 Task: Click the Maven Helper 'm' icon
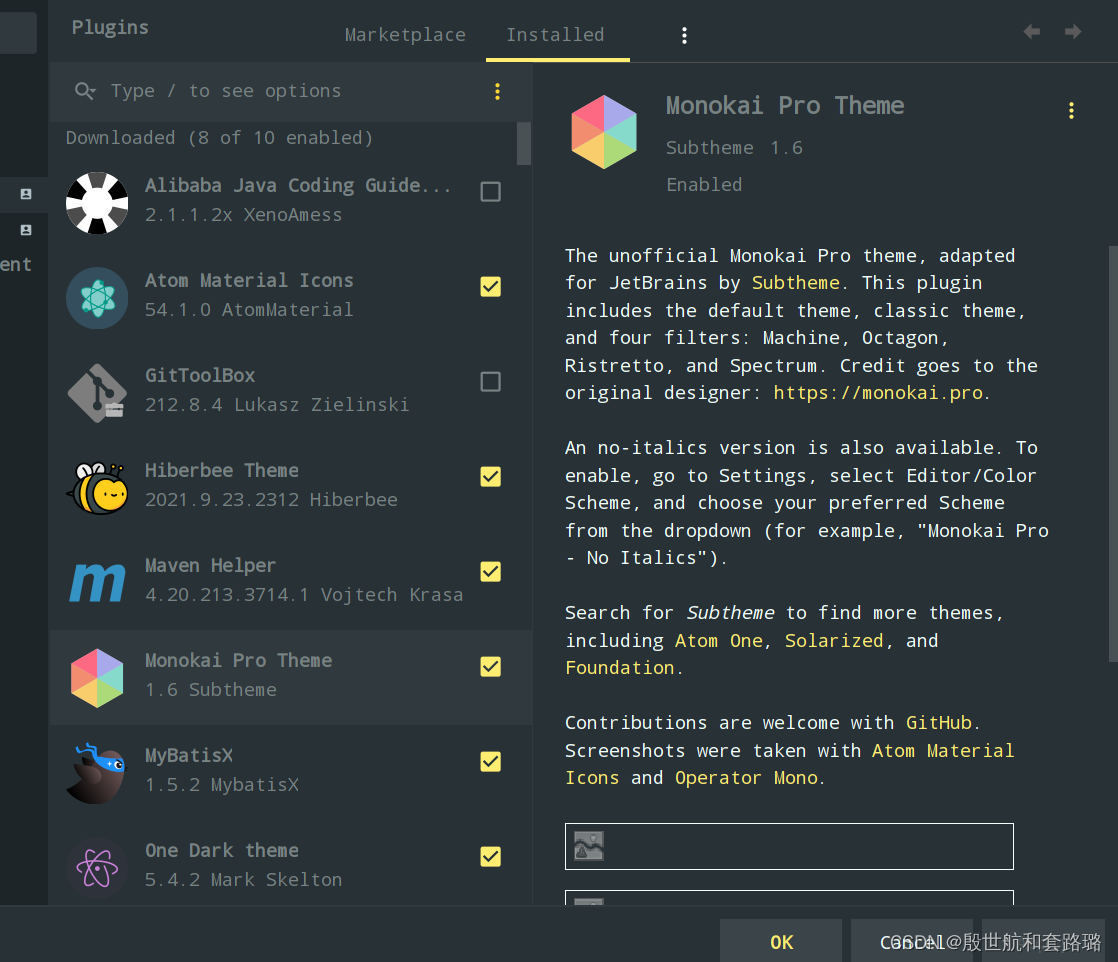click(97, 583)
